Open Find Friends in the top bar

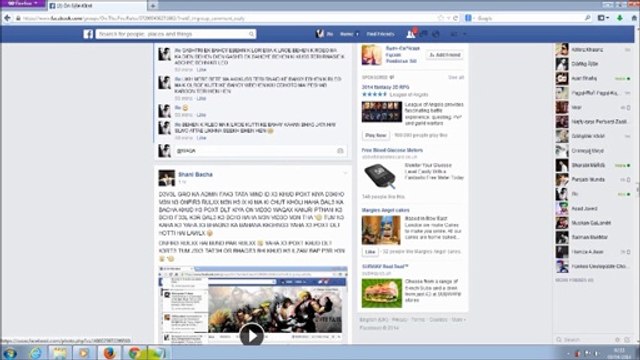point(380,34)
